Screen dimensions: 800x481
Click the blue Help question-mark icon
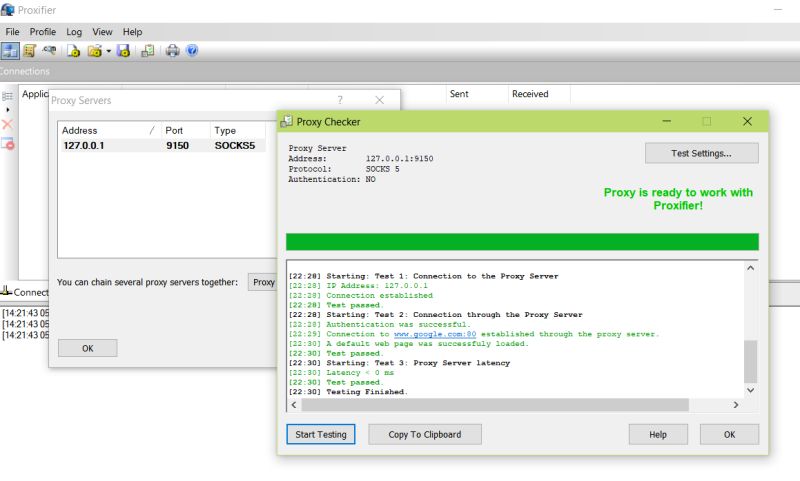click(192, 50)
